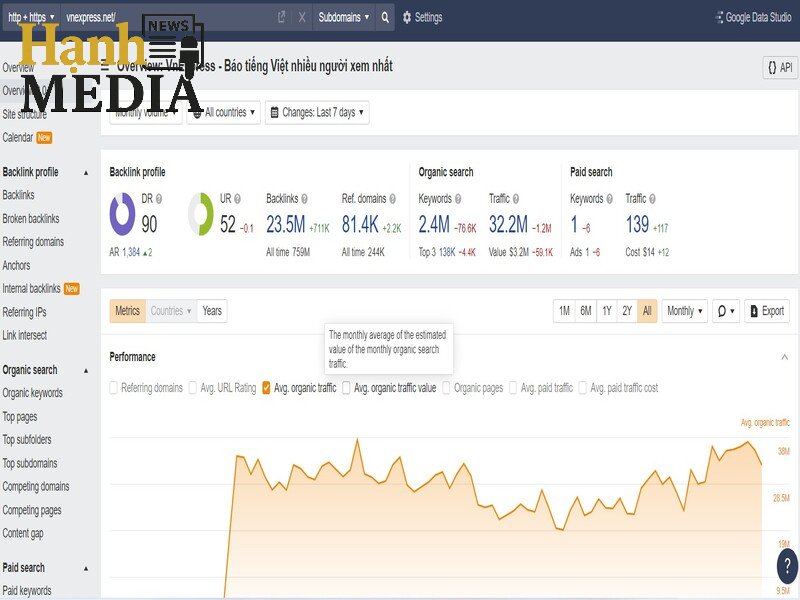Set chart range to 2Y

pos(627,311)
